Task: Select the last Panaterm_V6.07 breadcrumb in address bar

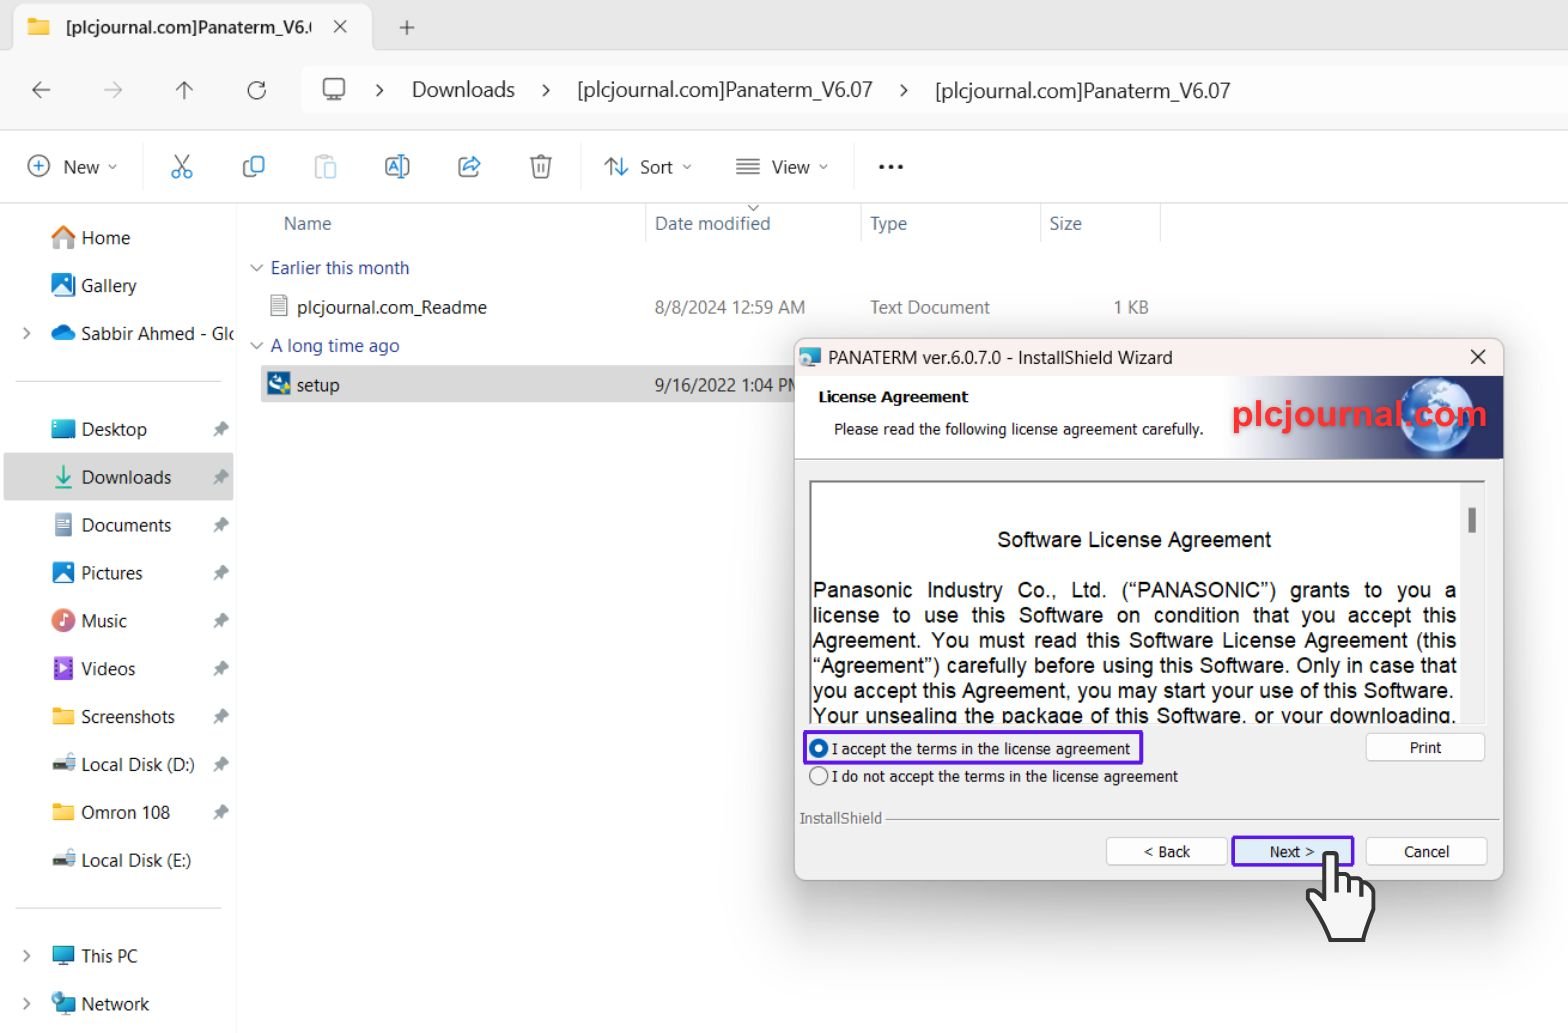Action: click(1082, 91)
